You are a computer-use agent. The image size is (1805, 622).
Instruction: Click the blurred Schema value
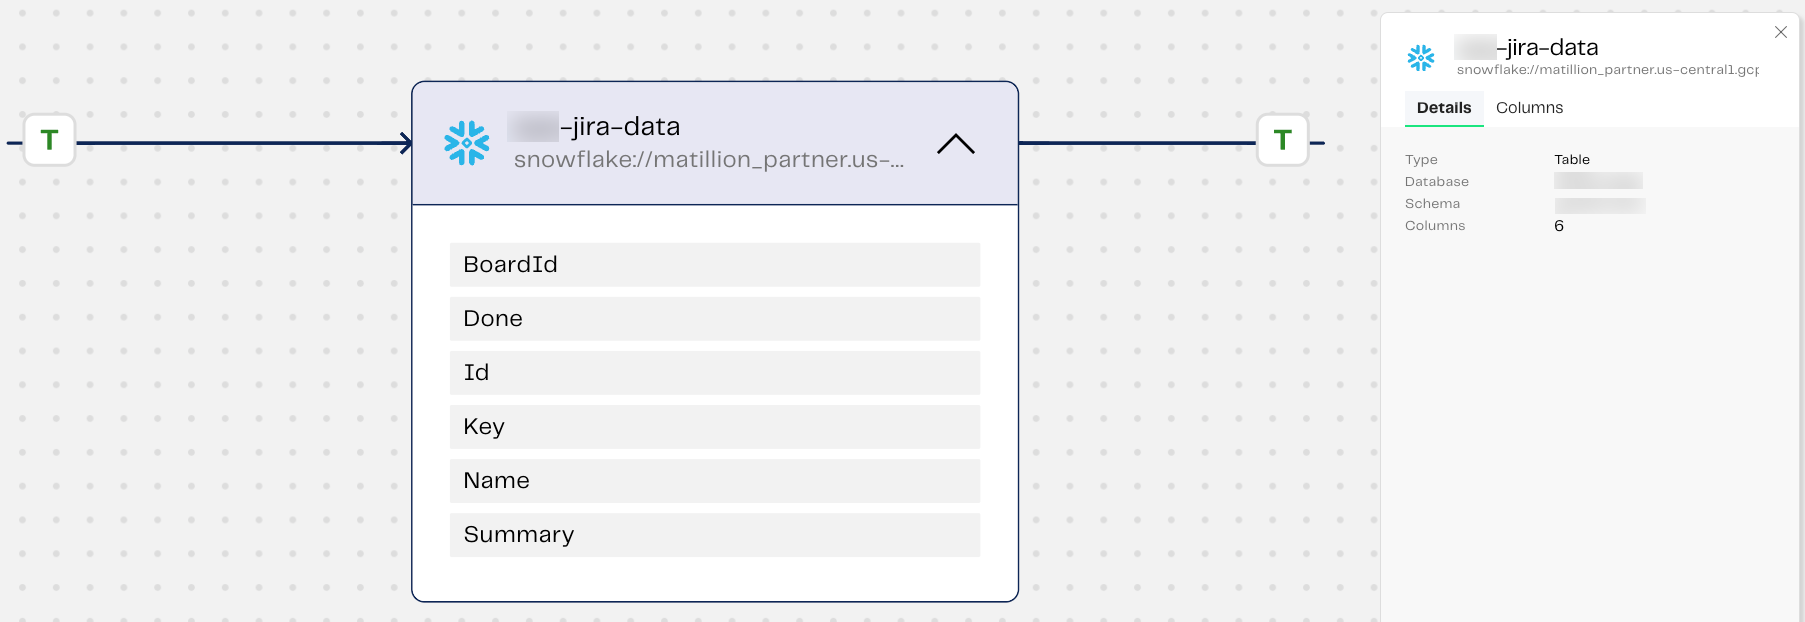click(x=1599, y=204)
